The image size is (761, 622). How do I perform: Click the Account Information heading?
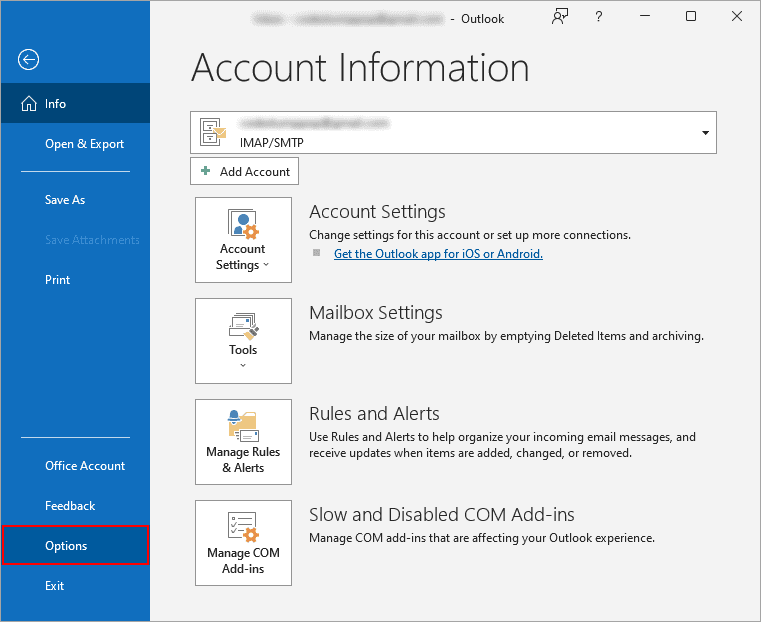pos(360,67)
